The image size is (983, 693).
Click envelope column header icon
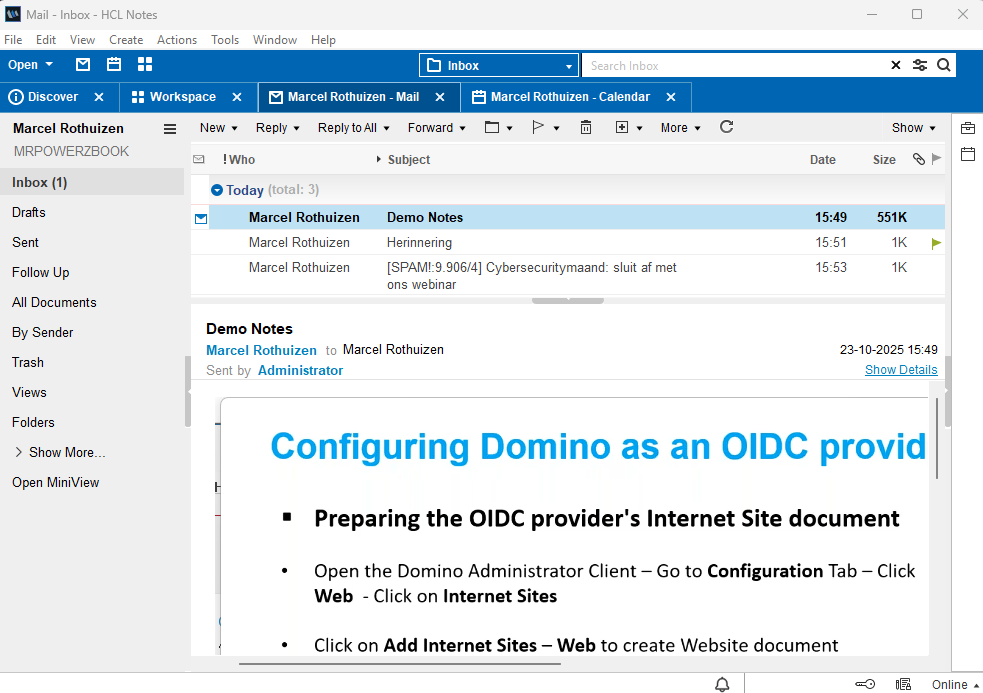(x=199, y=159)
